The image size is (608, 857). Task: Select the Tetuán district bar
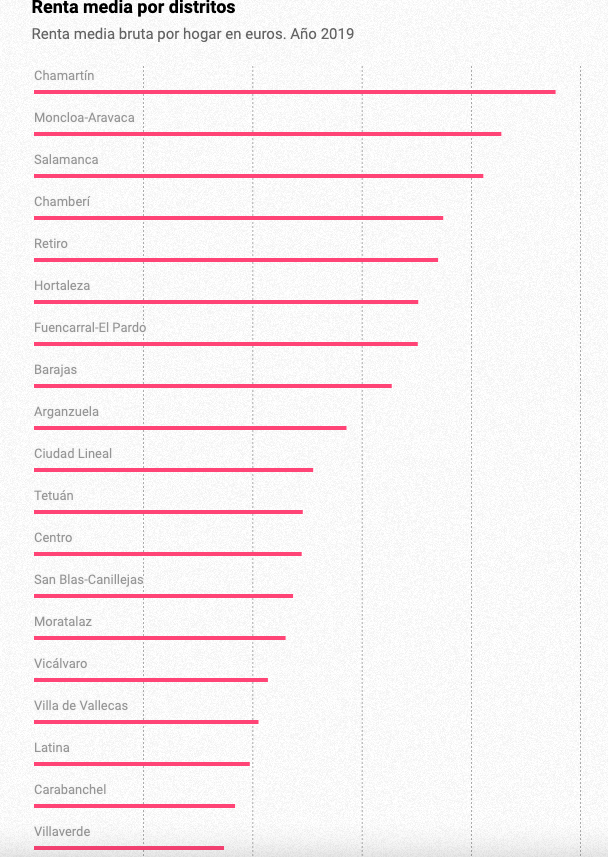tap(168, 512)
